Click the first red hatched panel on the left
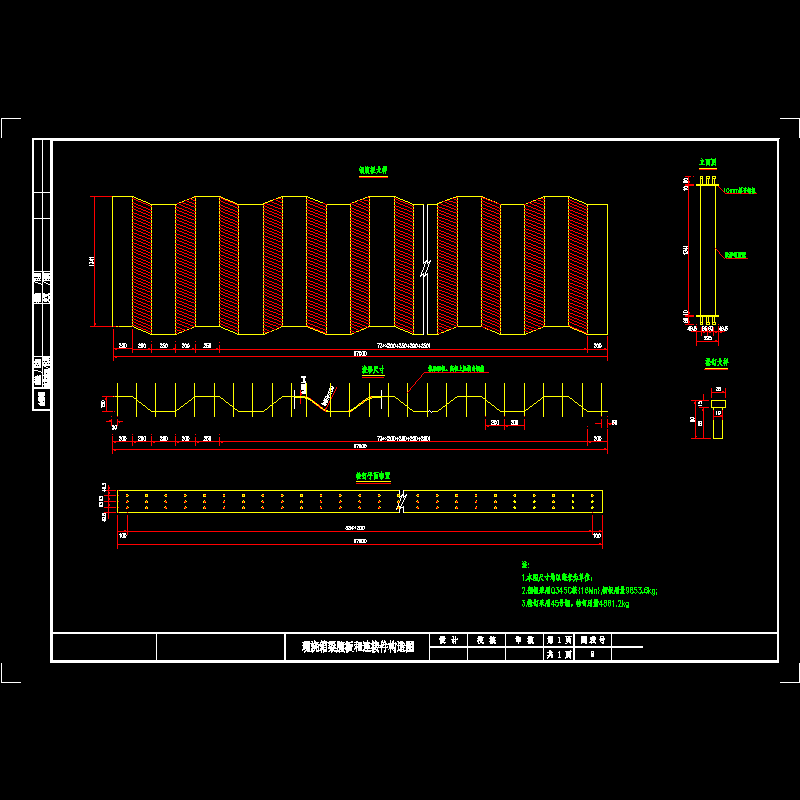Screen dimensions: 800x800 (x=142, y=265)
